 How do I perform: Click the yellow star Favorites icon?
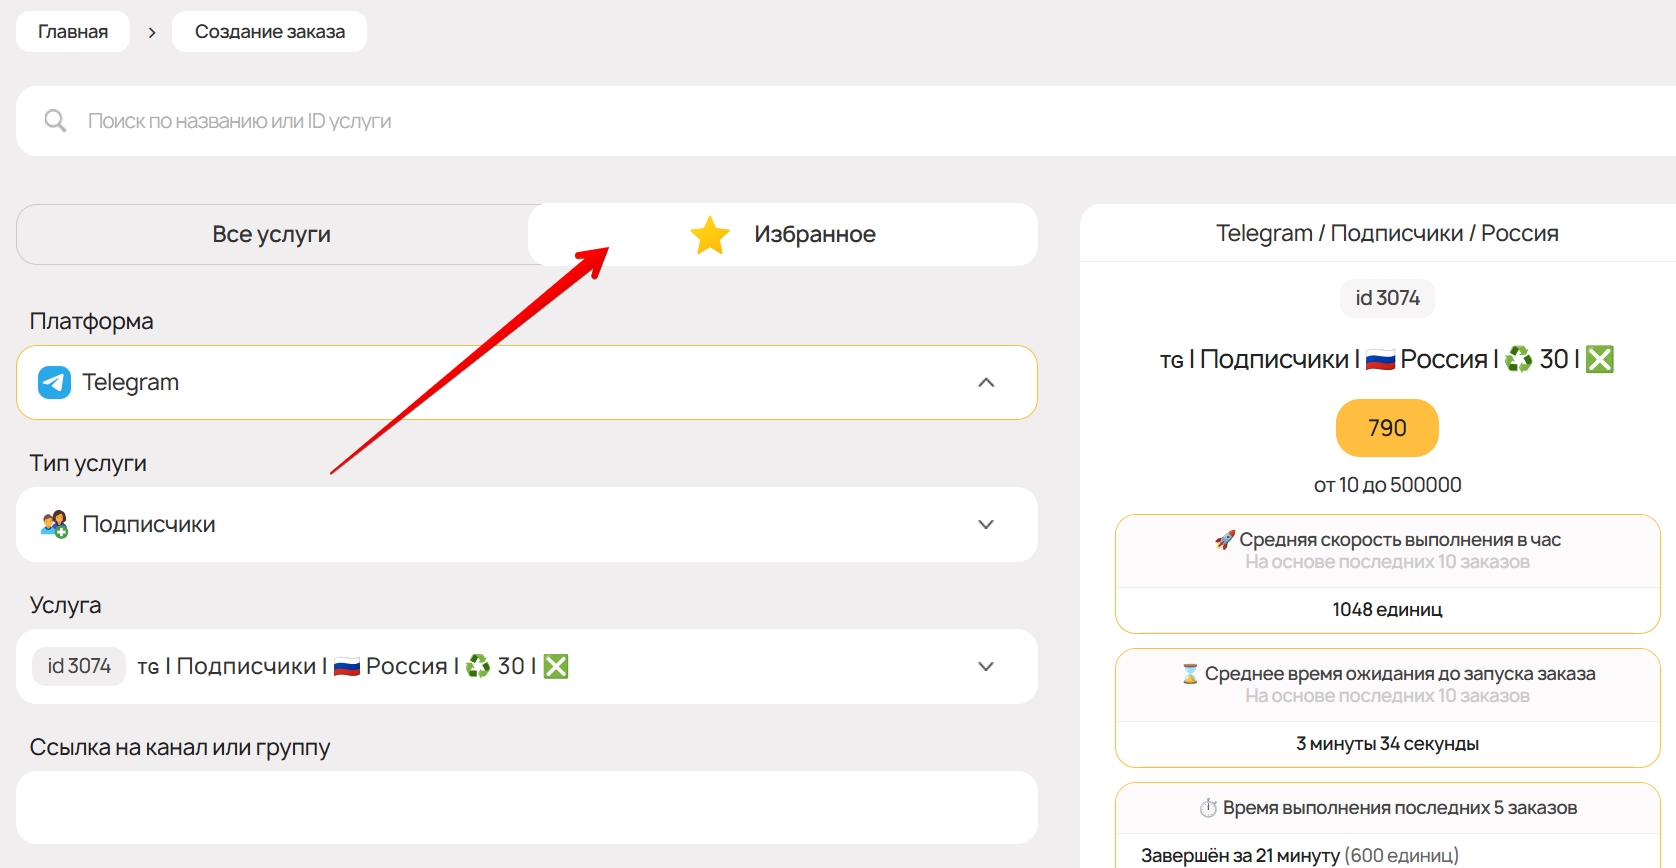point(710,235)
